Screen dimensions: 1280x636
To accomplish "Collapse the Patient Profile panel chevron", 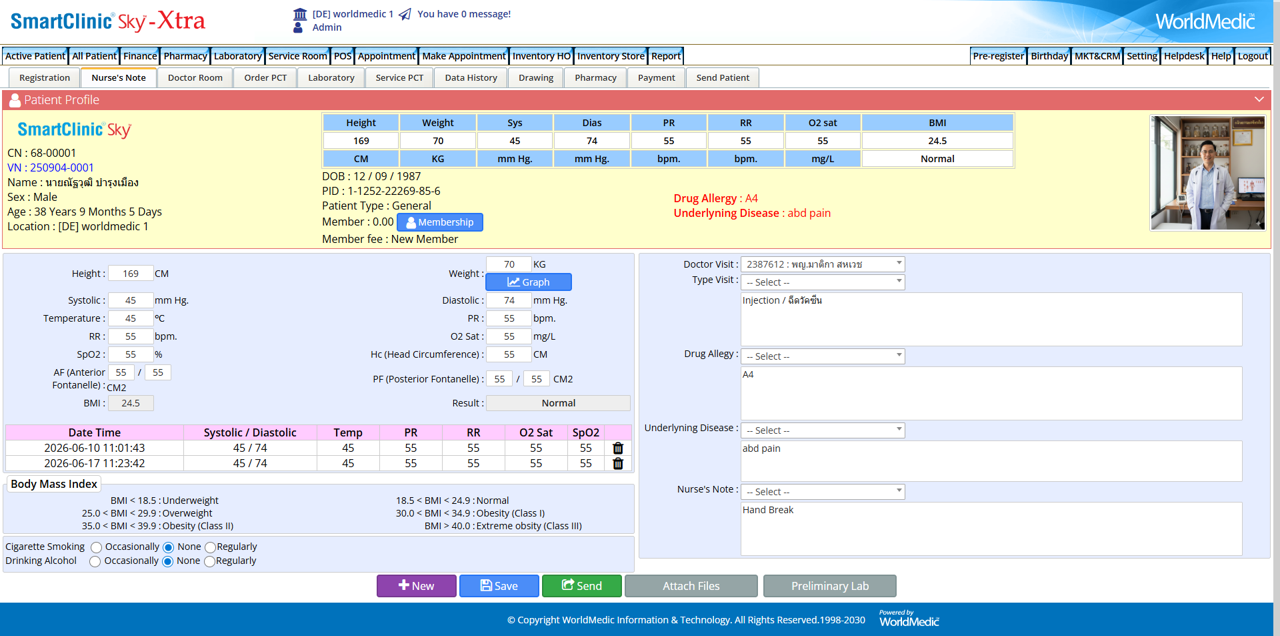I will [1259, 100].
